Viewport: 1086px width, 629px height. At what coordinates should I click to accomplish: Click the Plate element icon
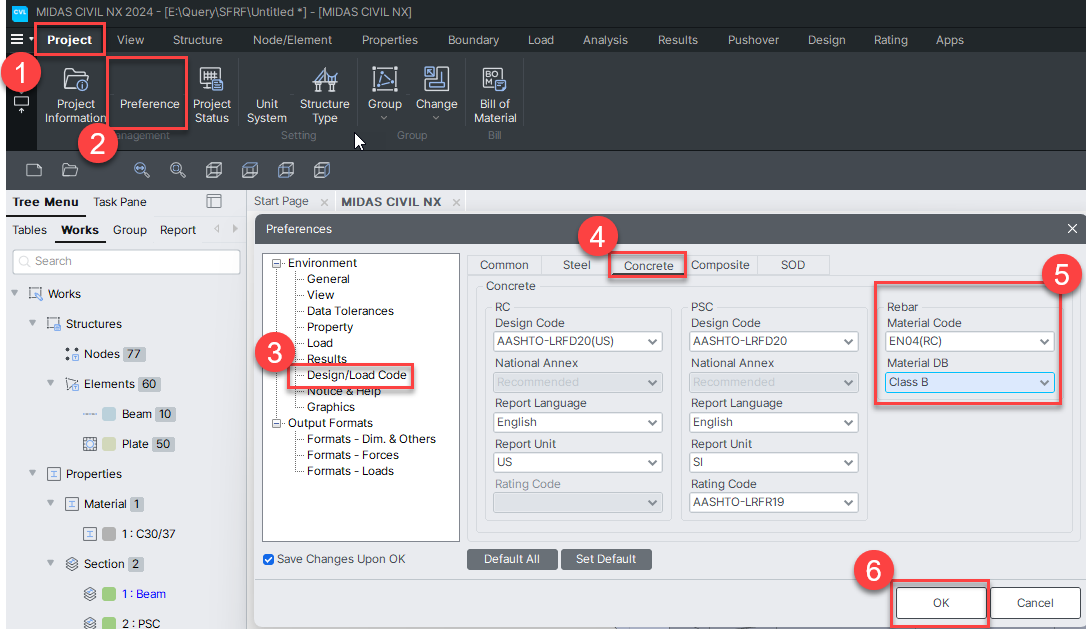coord(89,444)
